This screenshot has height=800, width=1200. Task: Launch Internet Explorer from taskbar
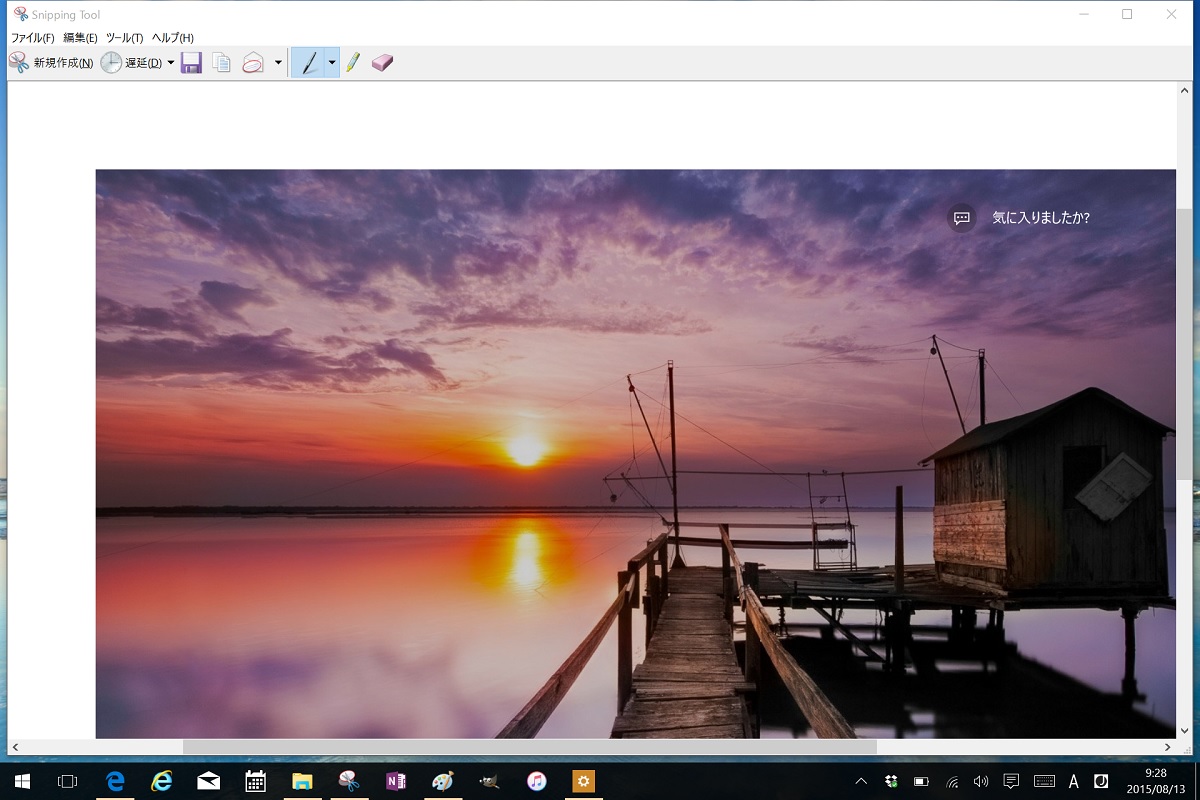162,781
